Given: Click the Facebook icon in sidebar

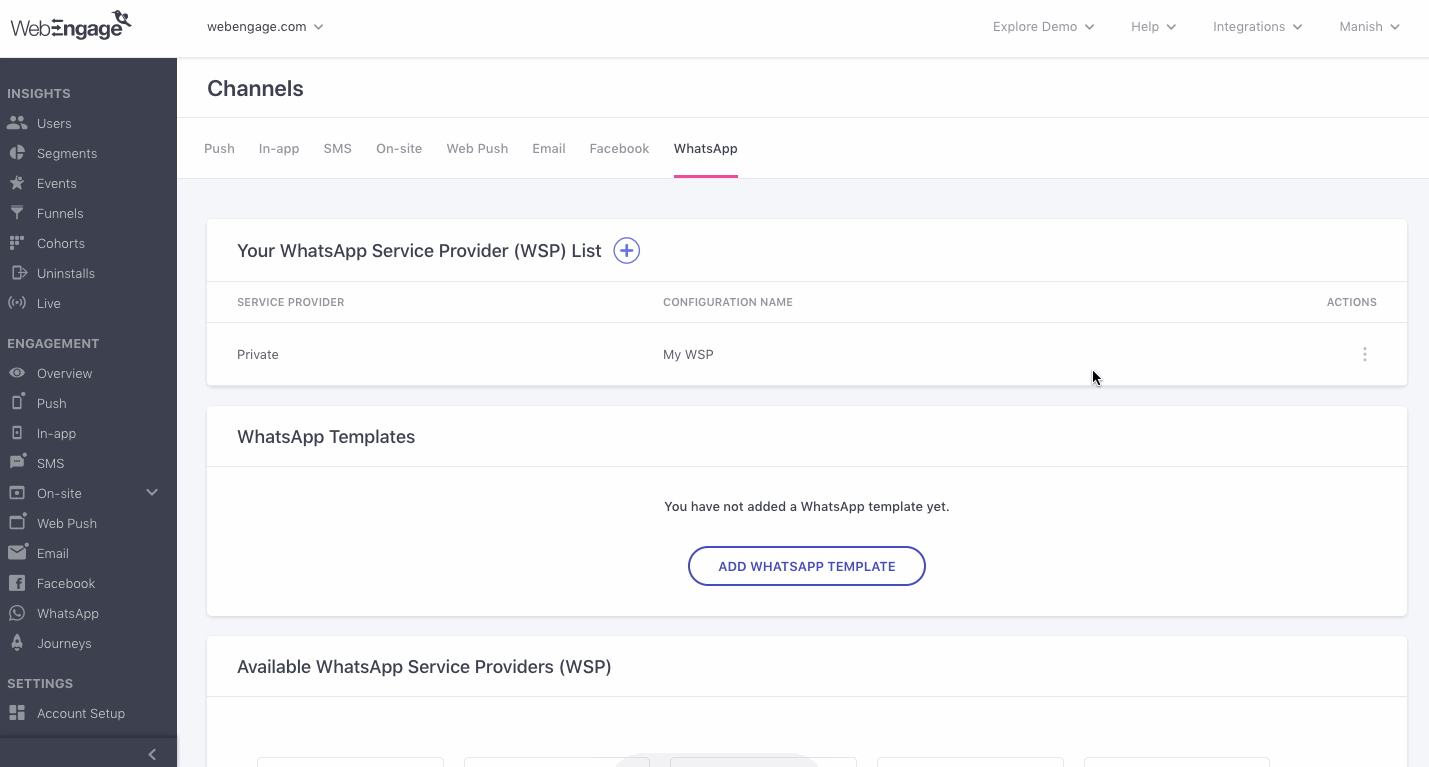Looking at the screenshot, I should pyautogui.click(x=16, y=583).
